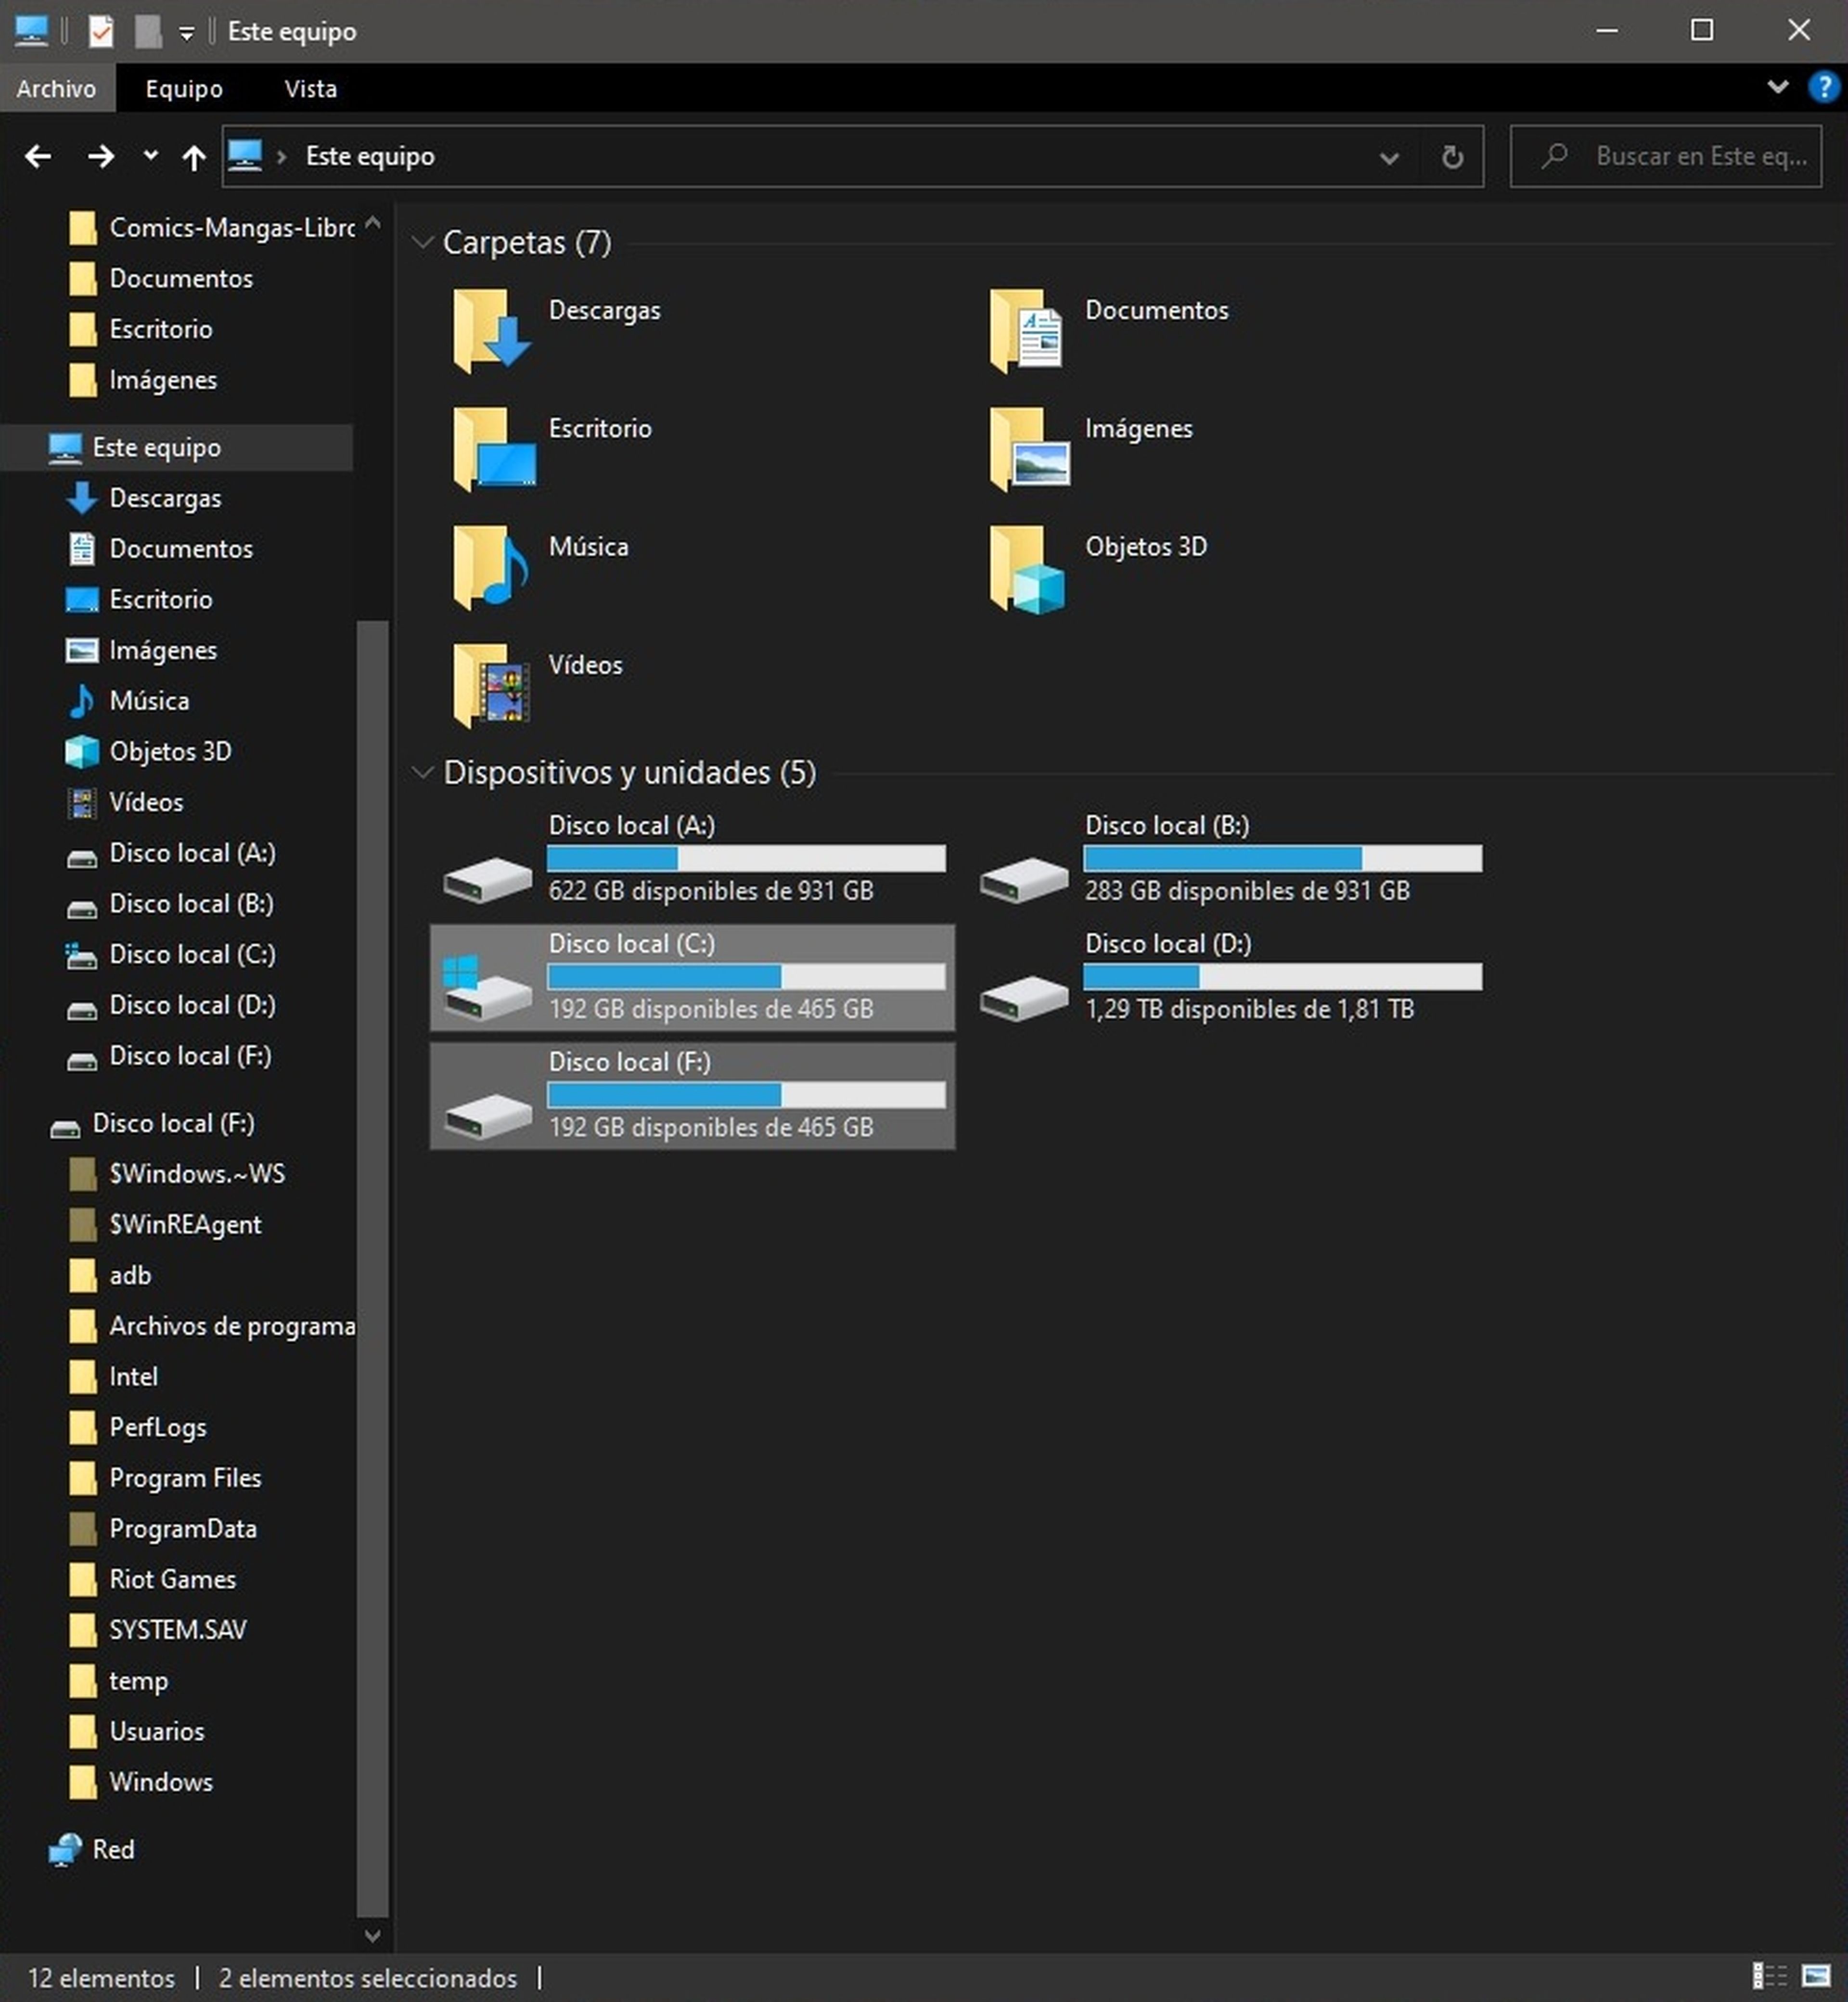
Task: Switch to the Vista tab
Action: (310, 88)
